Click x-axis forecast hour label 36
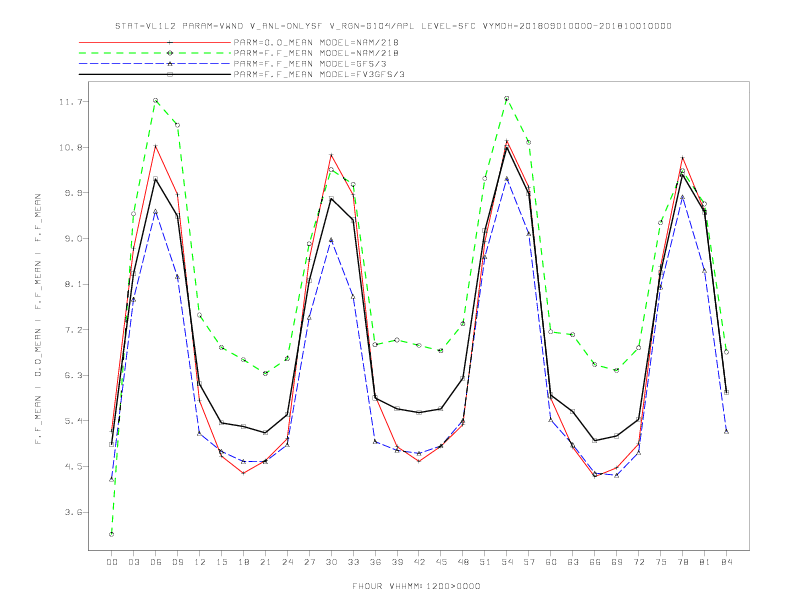Viewport: 792px width, 612px height. click(375, 562)
